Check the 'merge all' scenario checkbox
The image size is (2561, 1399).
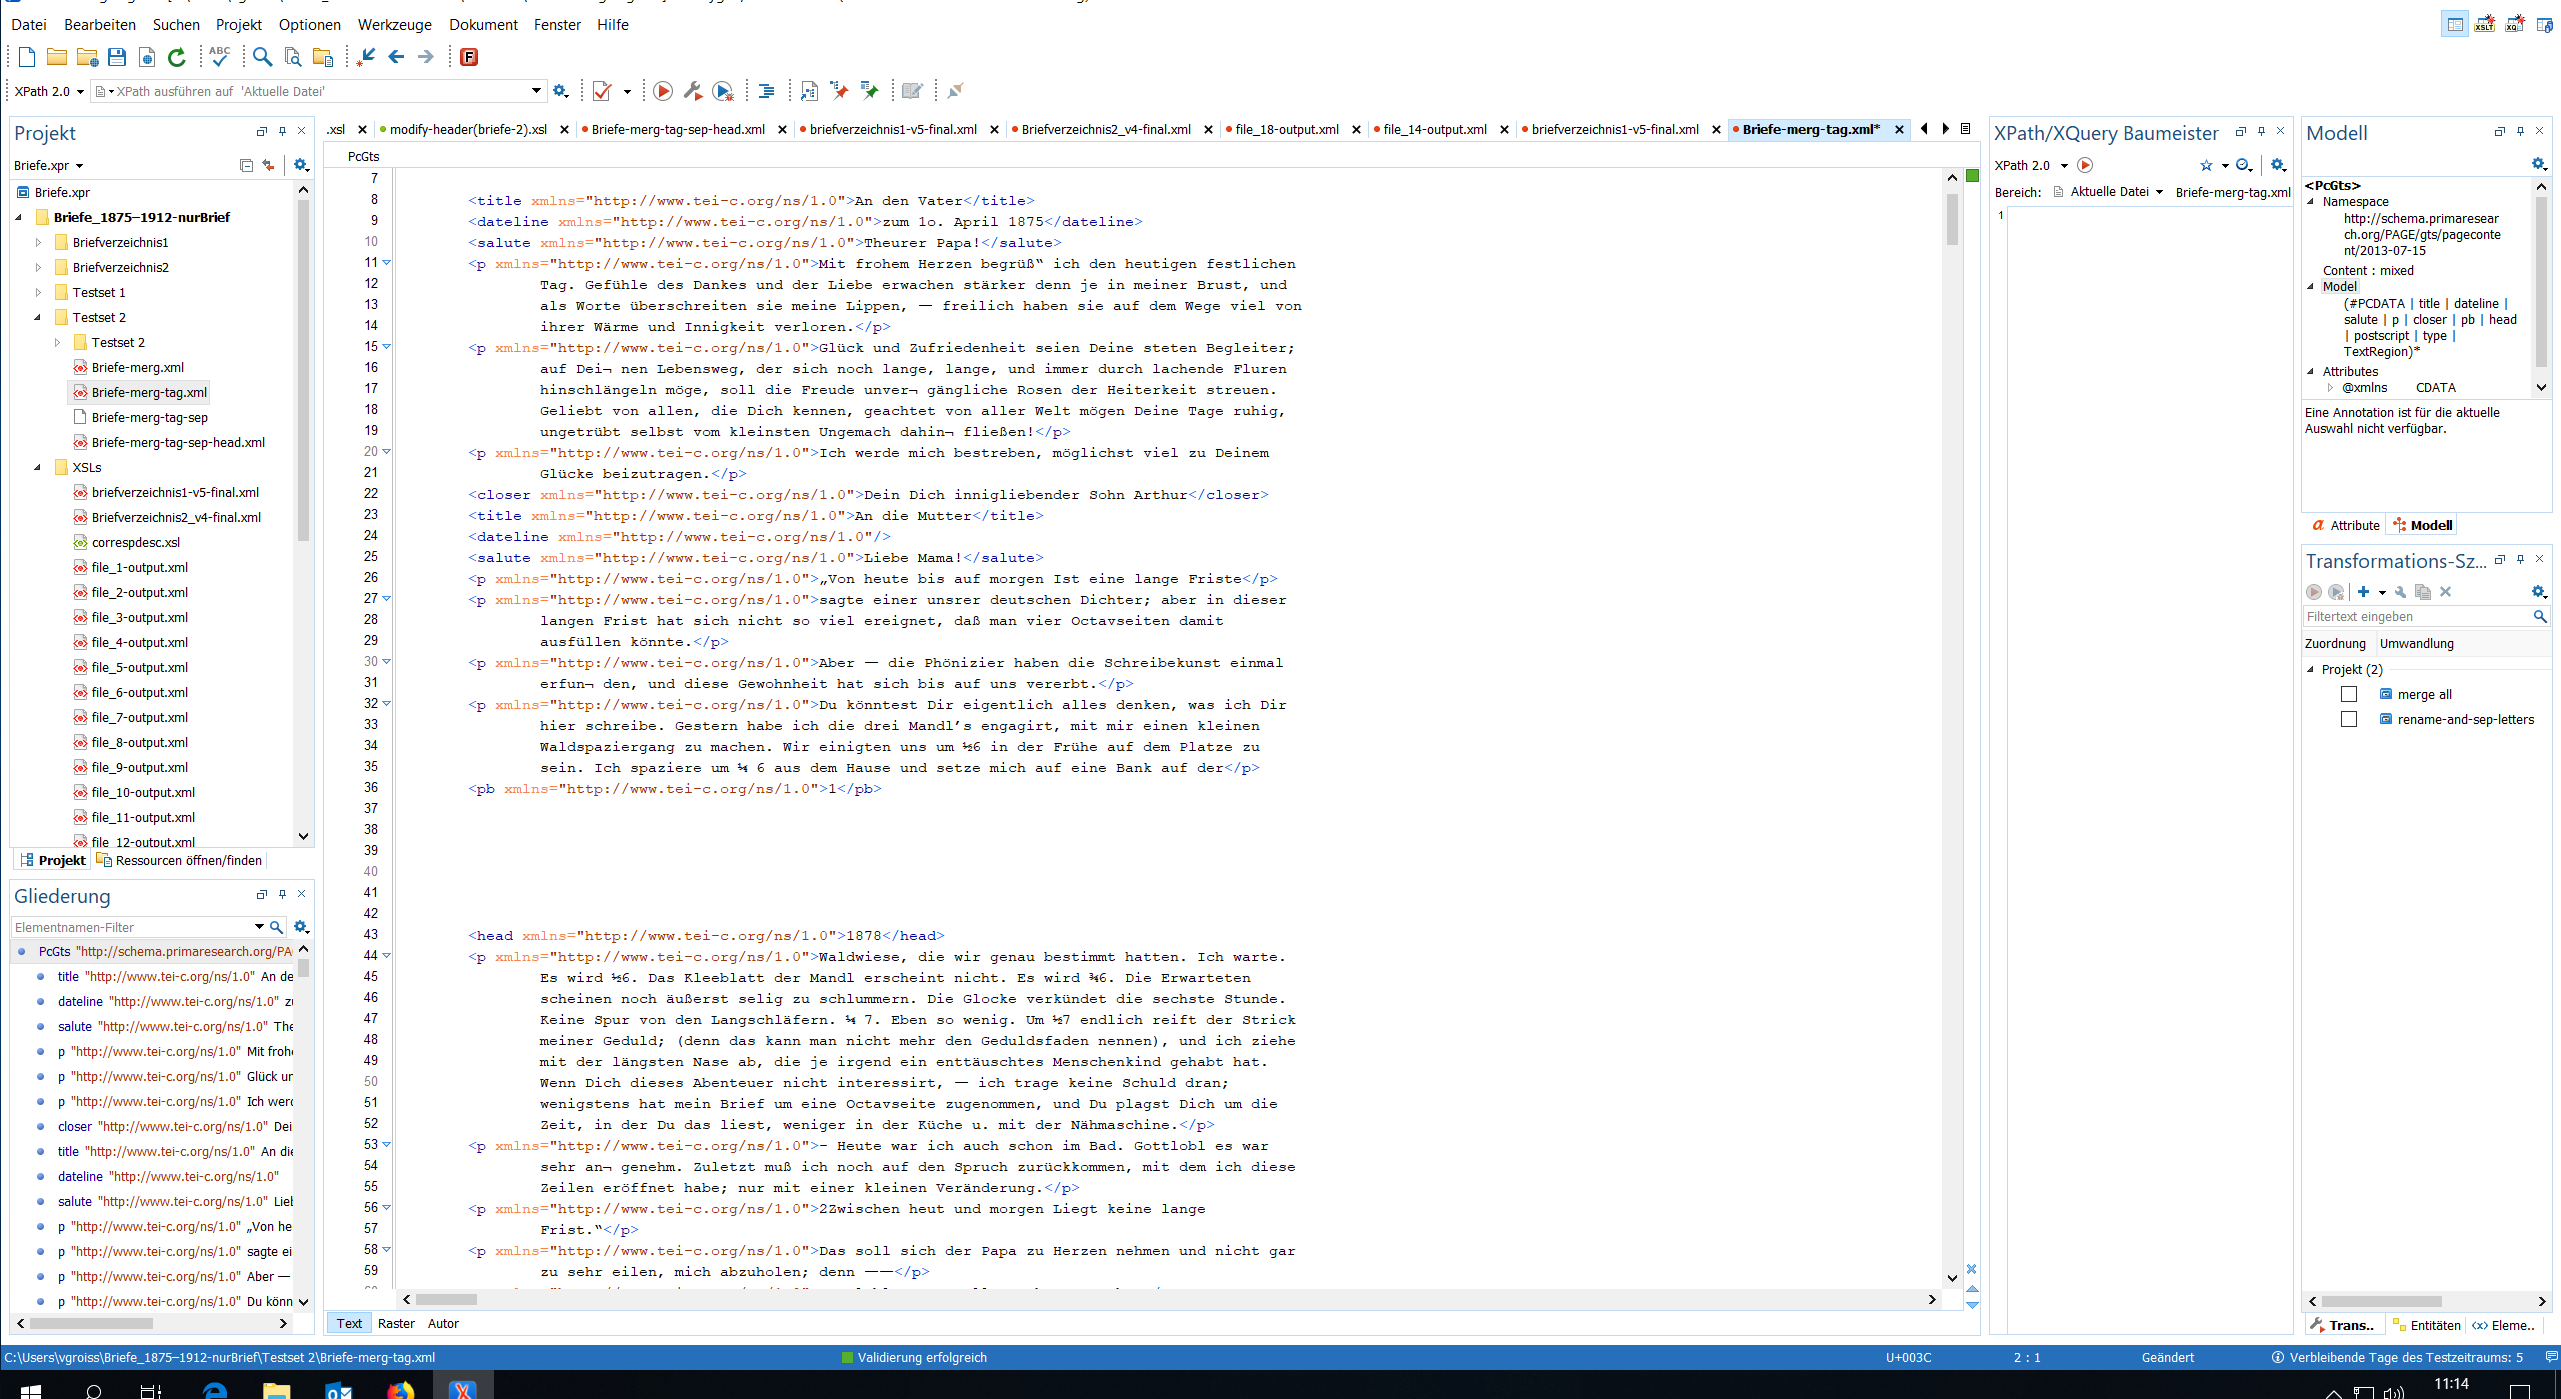tap(2349, 694)
